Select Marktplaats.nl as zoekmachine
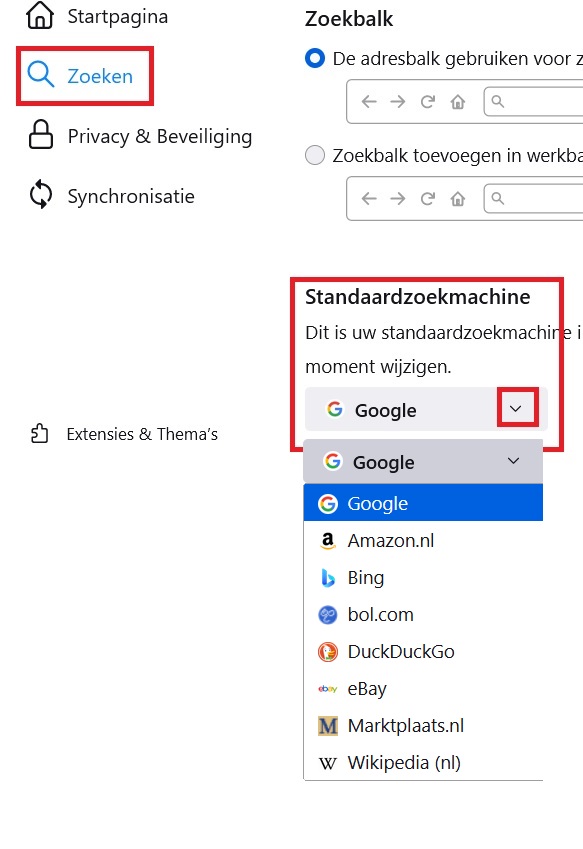Image resolution: width=583 pixels, height=849 pixels. pyautogui.click(x=405, y=725)
